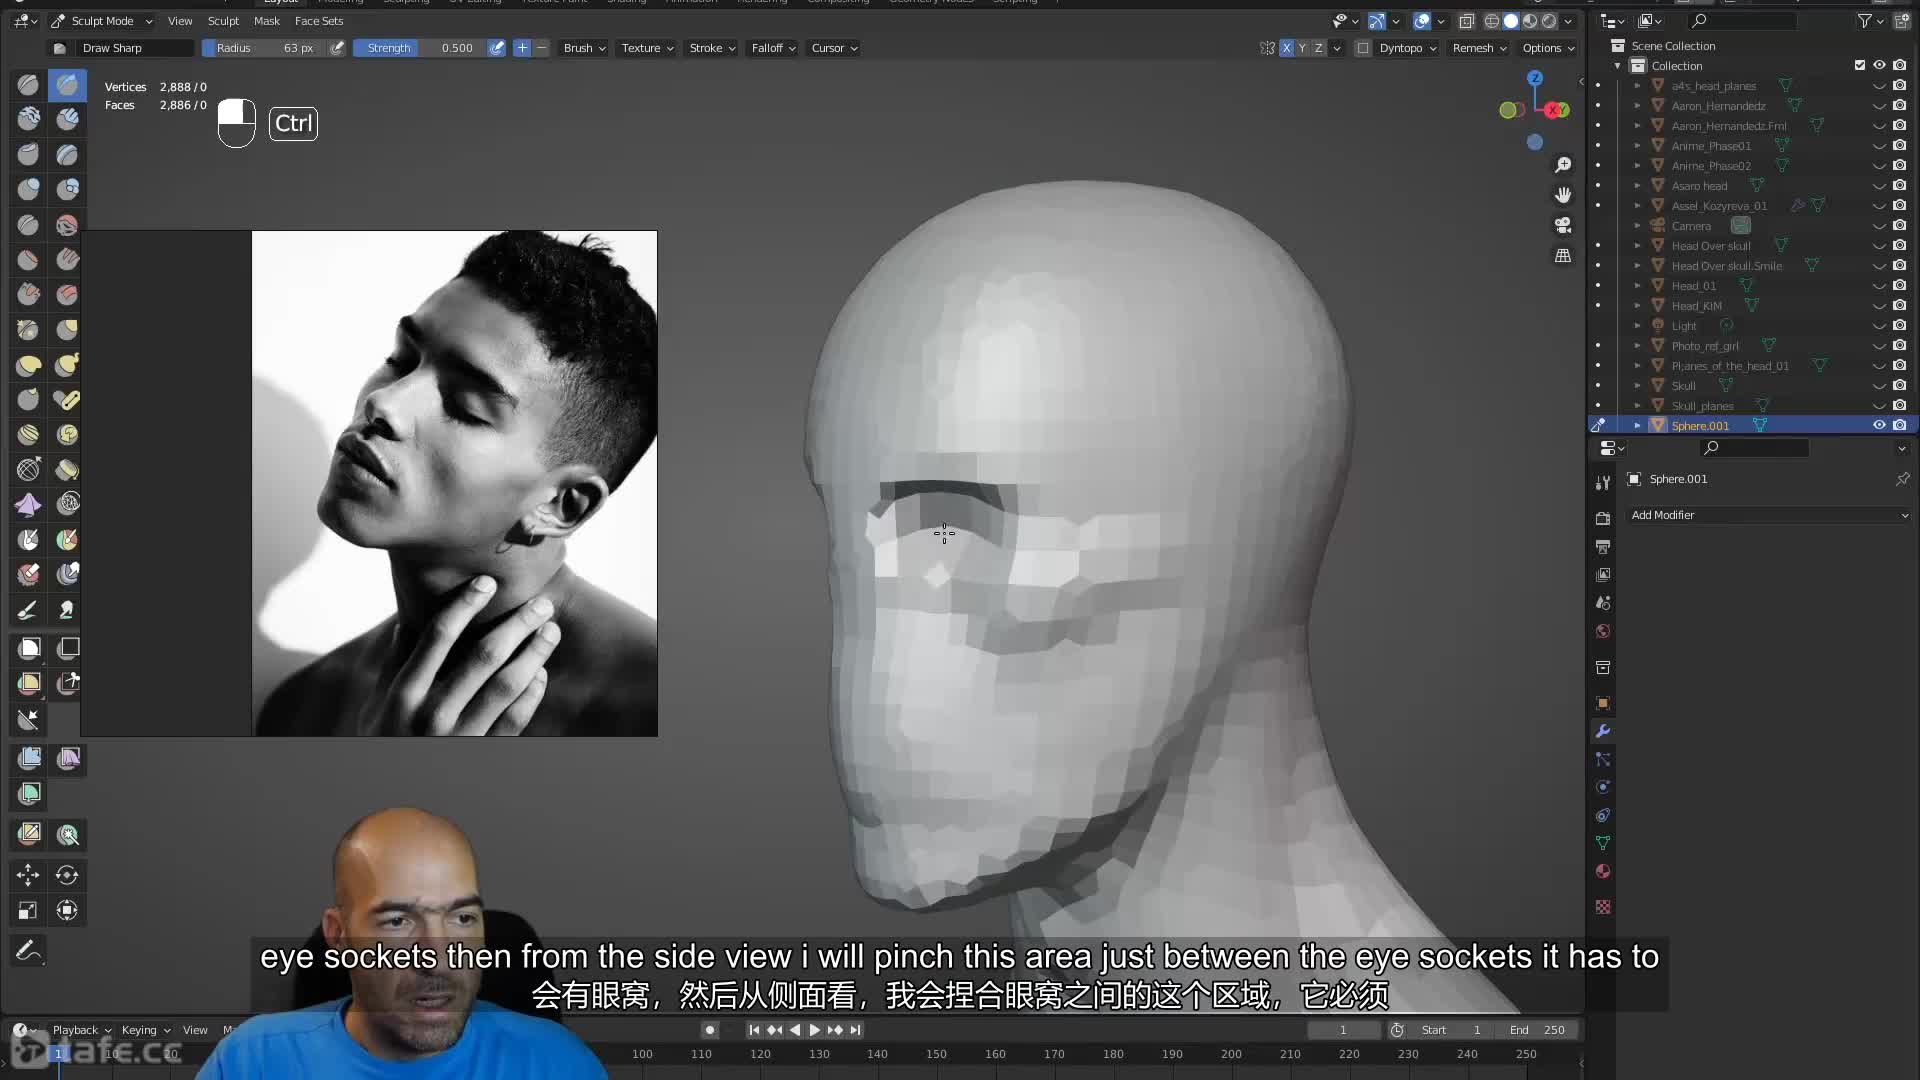Select the Box Hide tool
The image size is (1920, 1080).
click(x=68, y=648)
